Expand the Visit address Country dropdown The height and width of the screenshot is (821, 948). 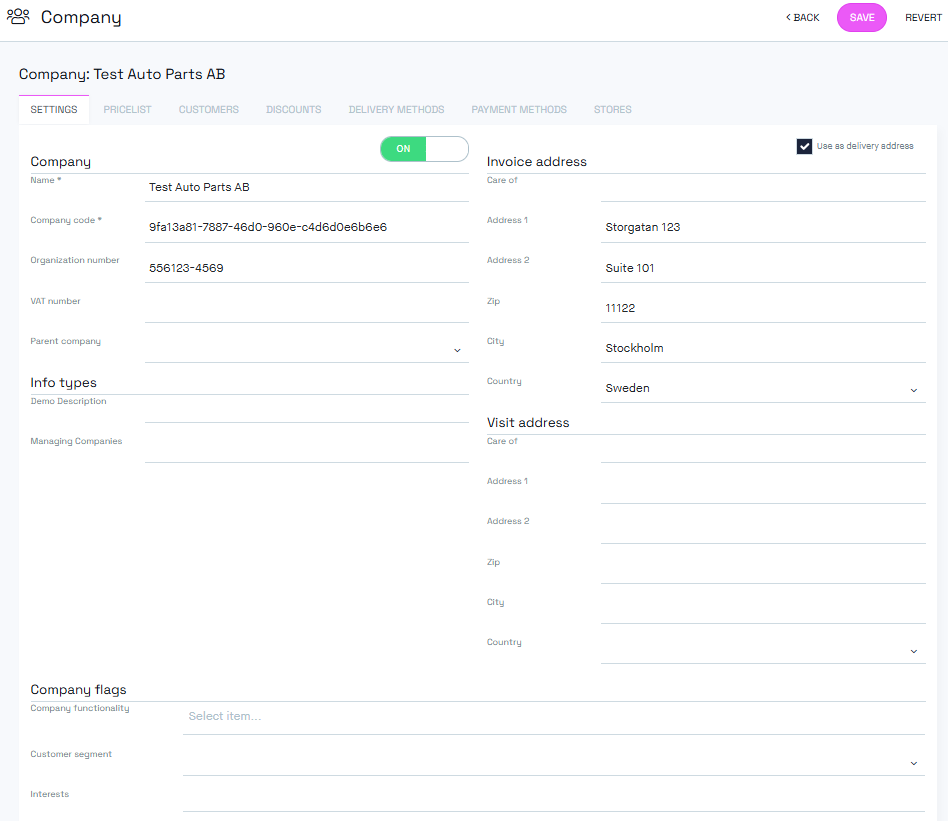pos(913,650)
